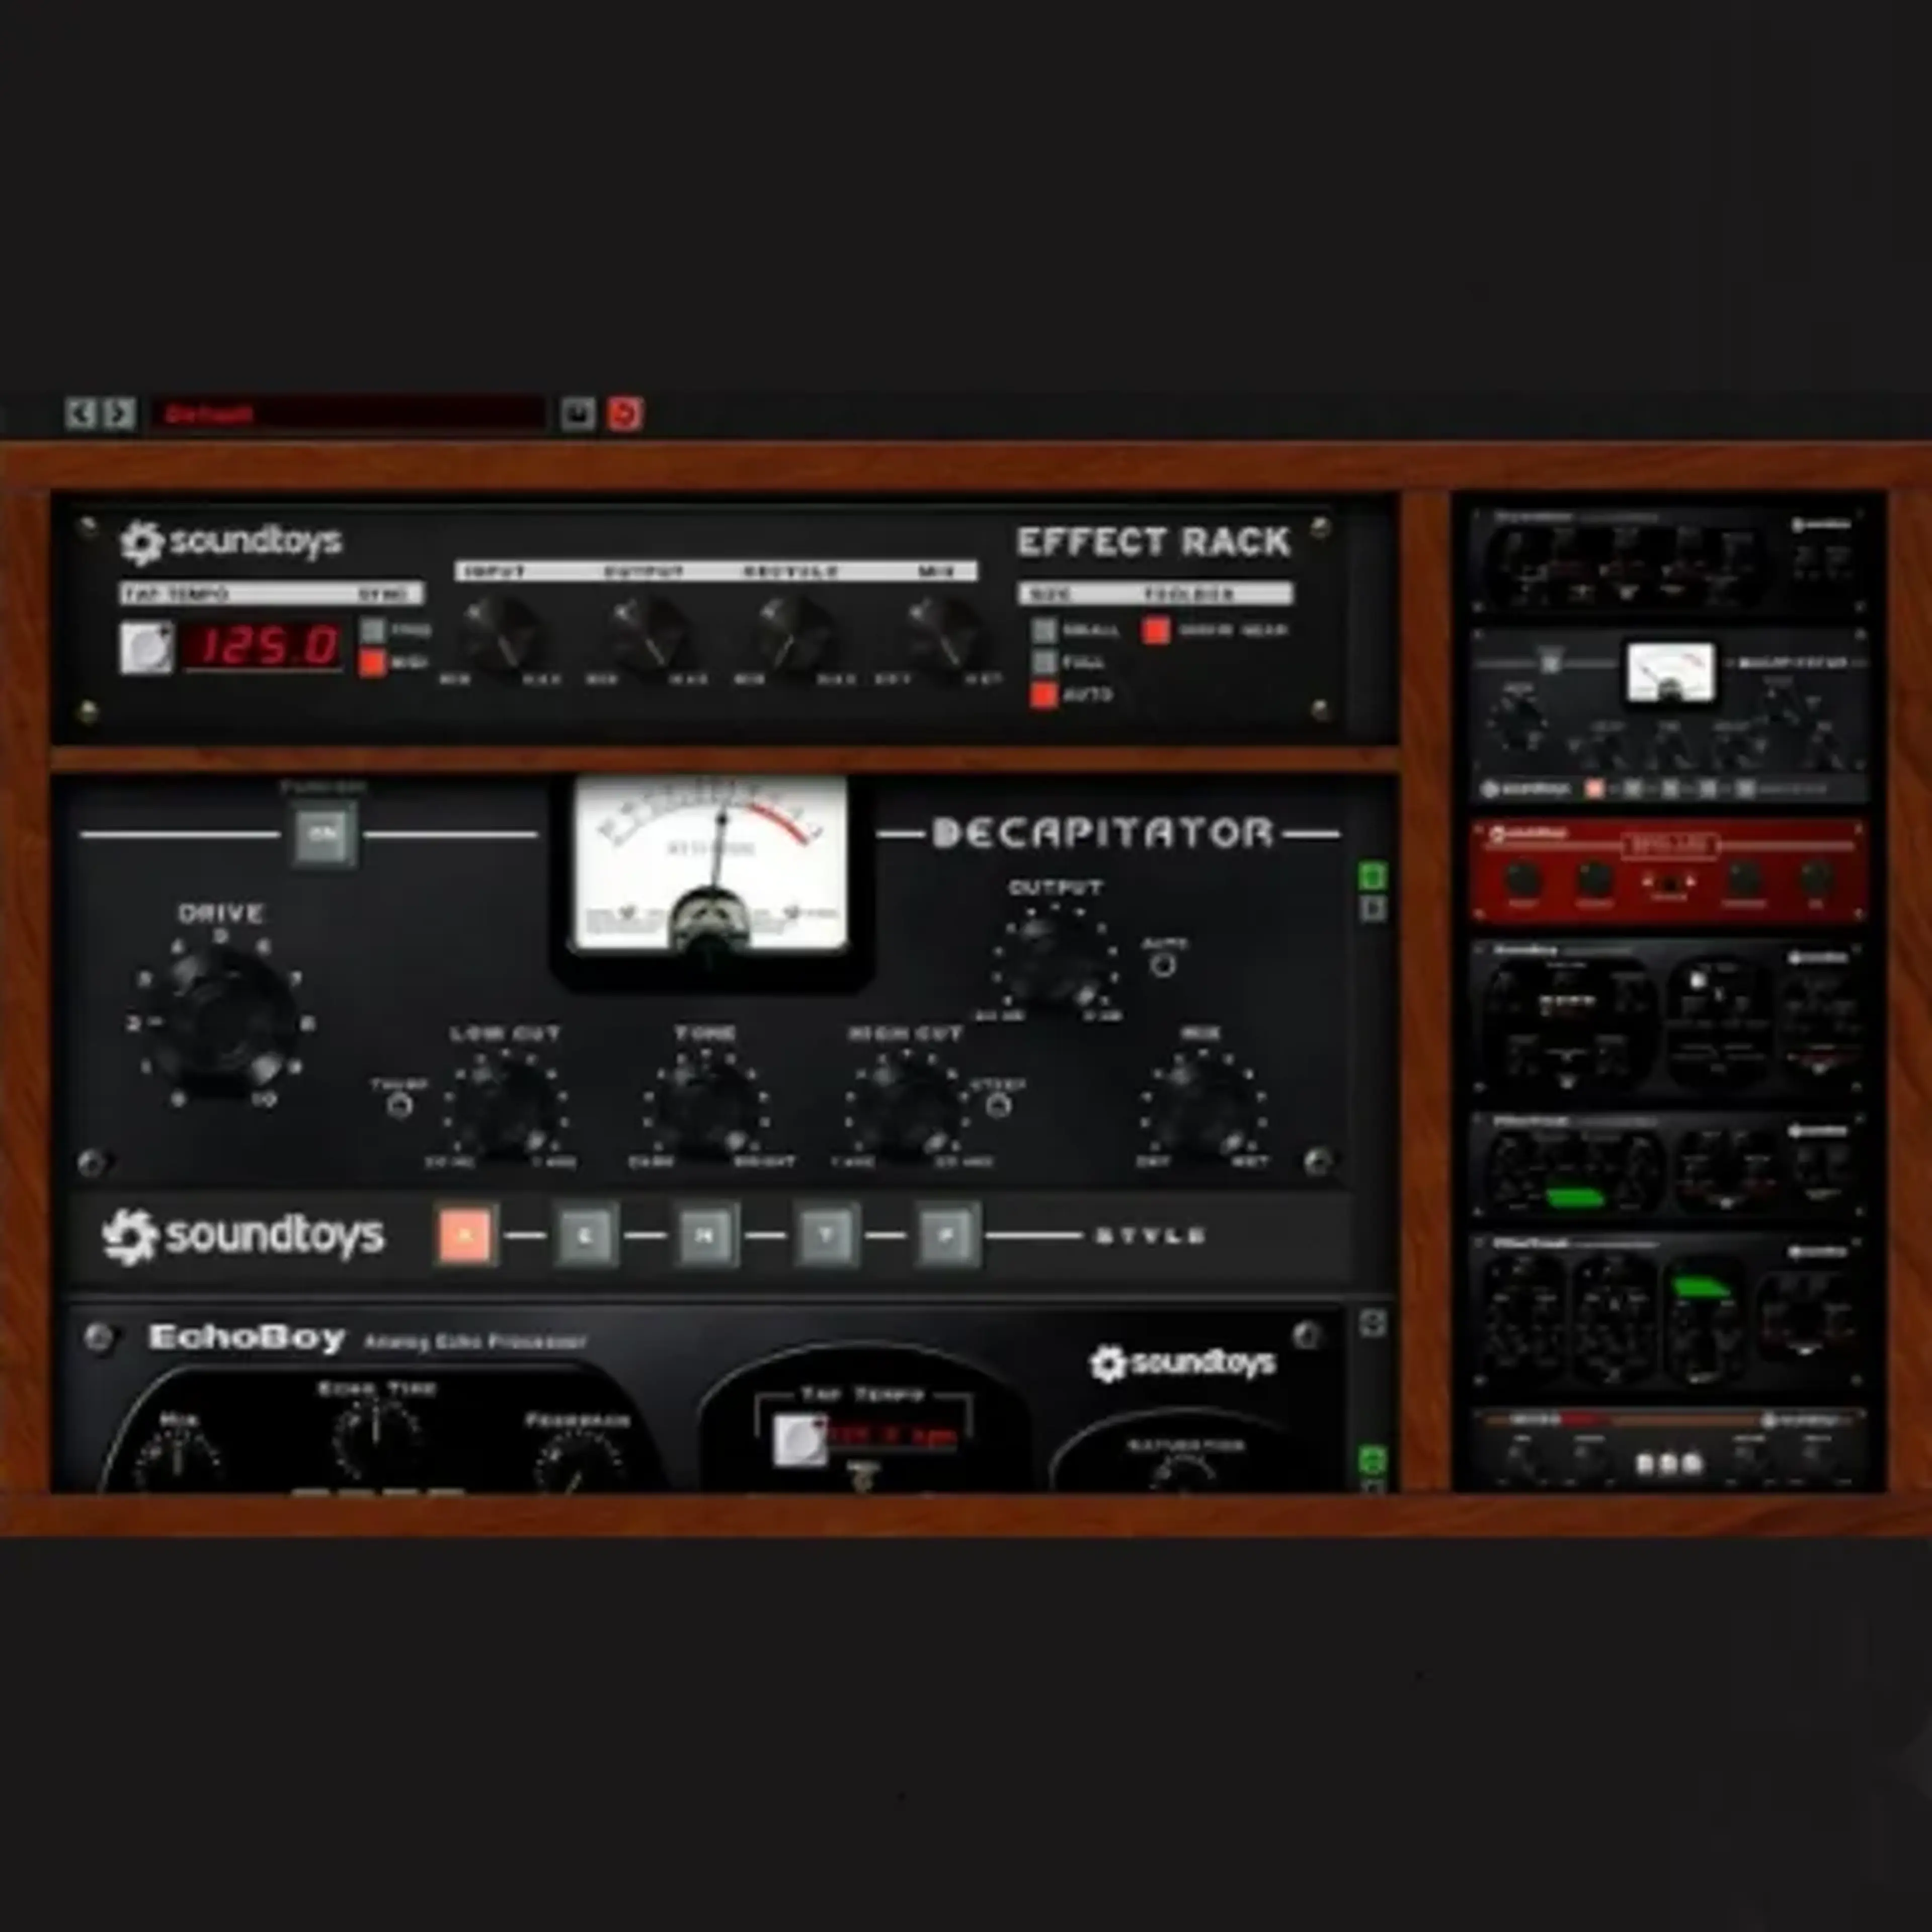Image resolution: width=1932 pixels, height=1932 pixels.
Task: Open the Default preset name field
Action: (x=348, y=413)
